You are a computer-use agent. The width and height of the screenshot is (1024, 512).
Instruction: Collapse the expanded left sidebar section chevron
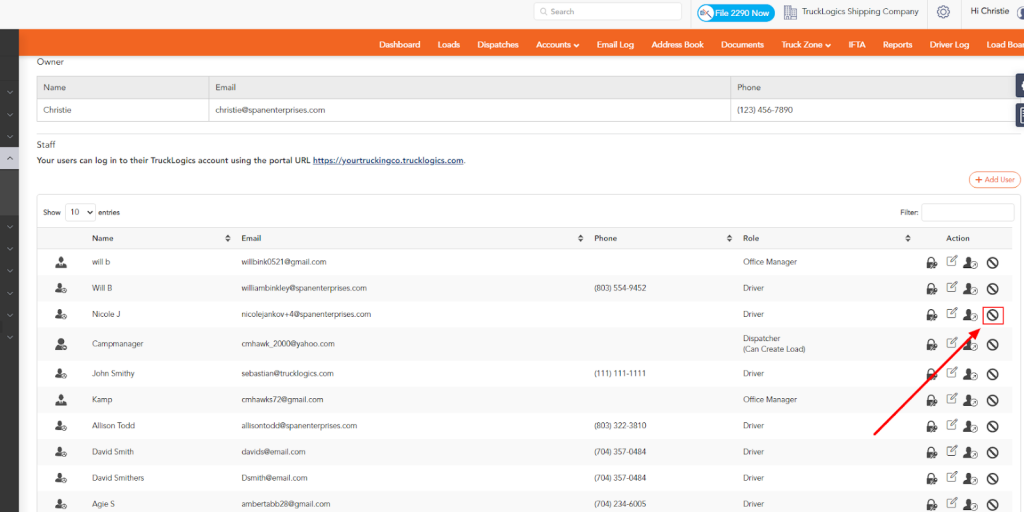[x=10, y=159]
